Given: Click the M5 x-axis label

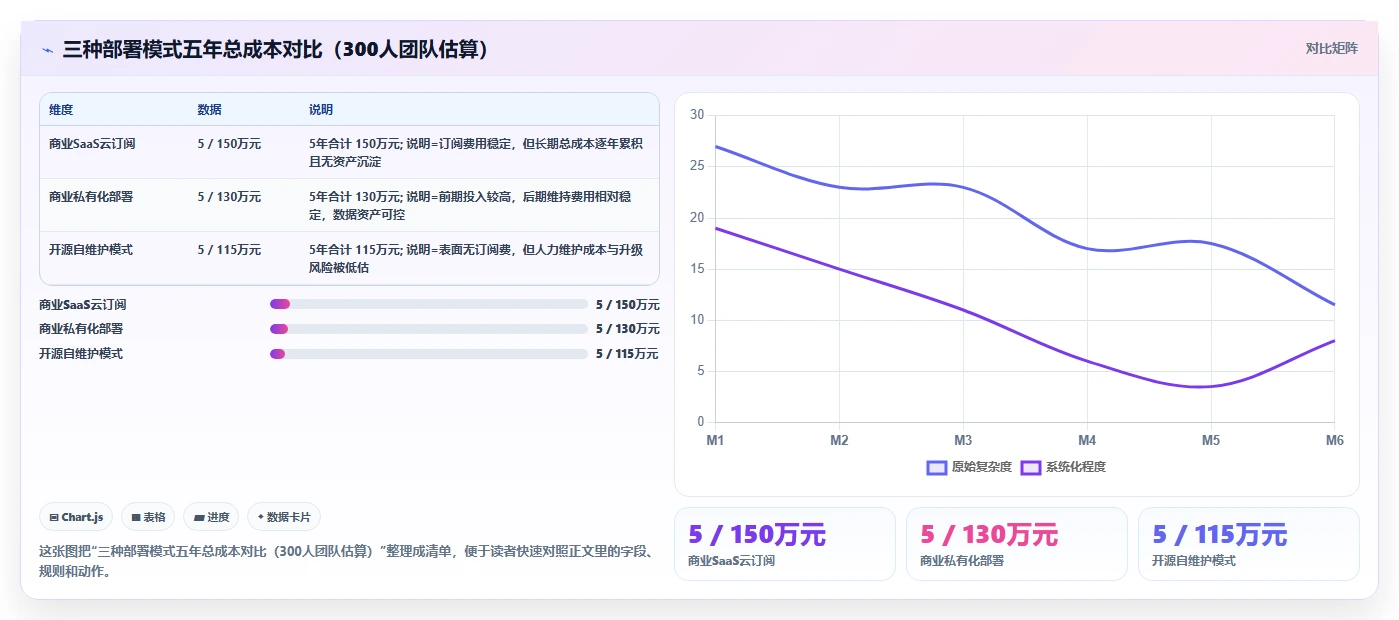Looking at the screenshot, I should coord(1211,440).
